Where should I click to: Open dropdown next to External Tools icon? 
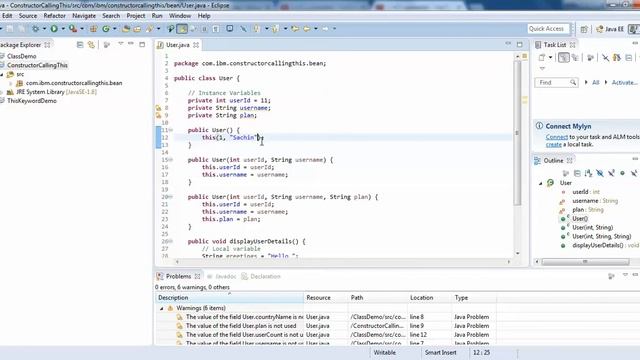82,29
